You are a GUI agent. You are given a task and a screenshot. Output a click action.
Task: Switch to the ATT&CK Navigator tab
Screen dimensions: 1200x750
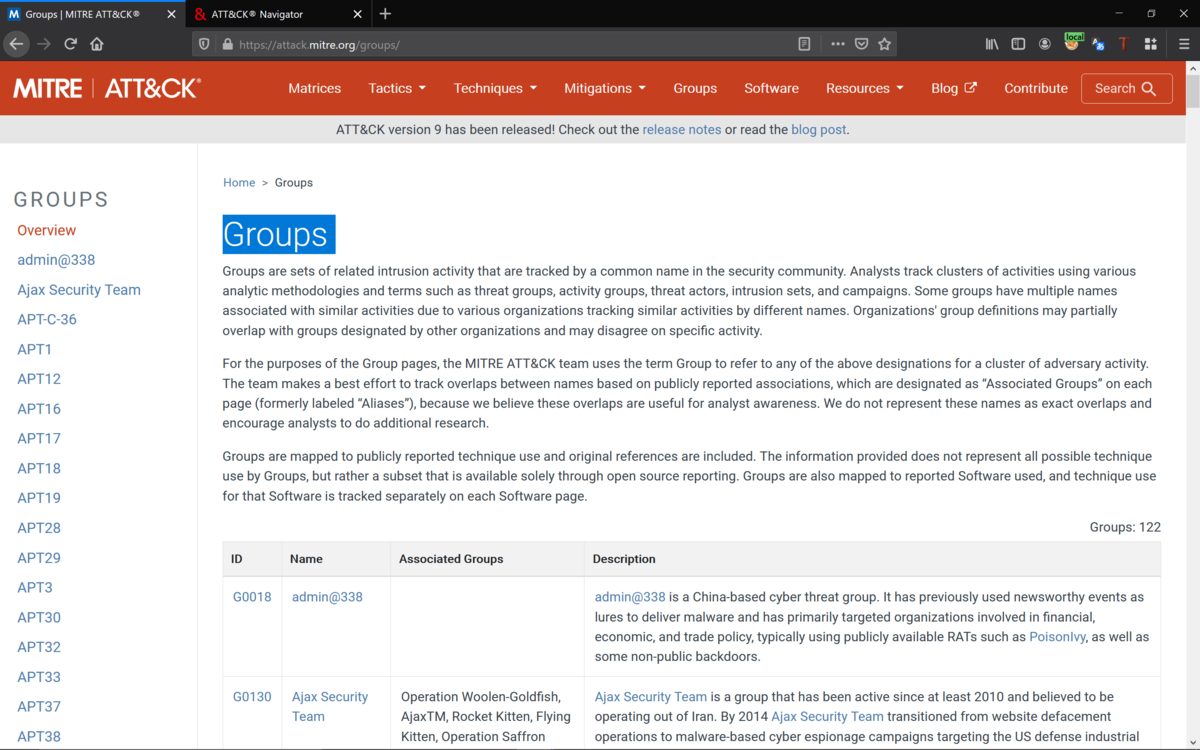pyautogui.click(x=278, y=14)
